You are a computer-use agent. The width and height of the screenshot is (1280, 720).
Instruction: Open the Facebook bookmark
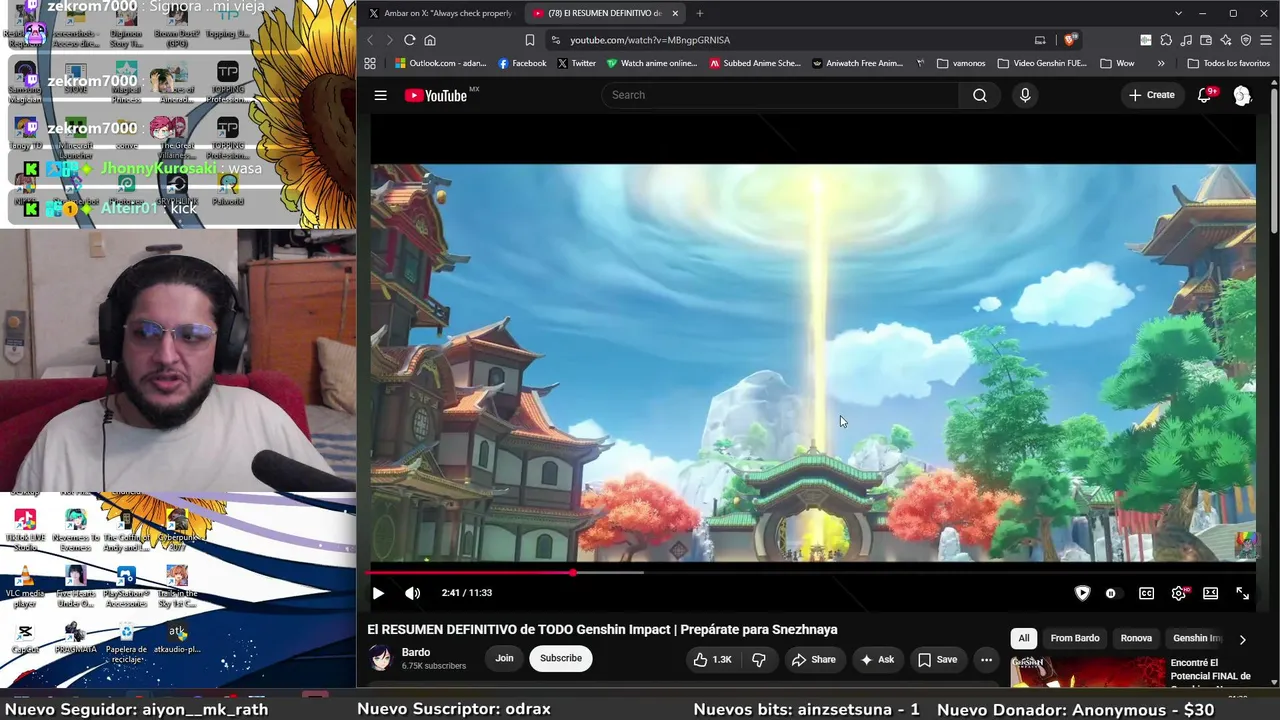tap(522, 63)
